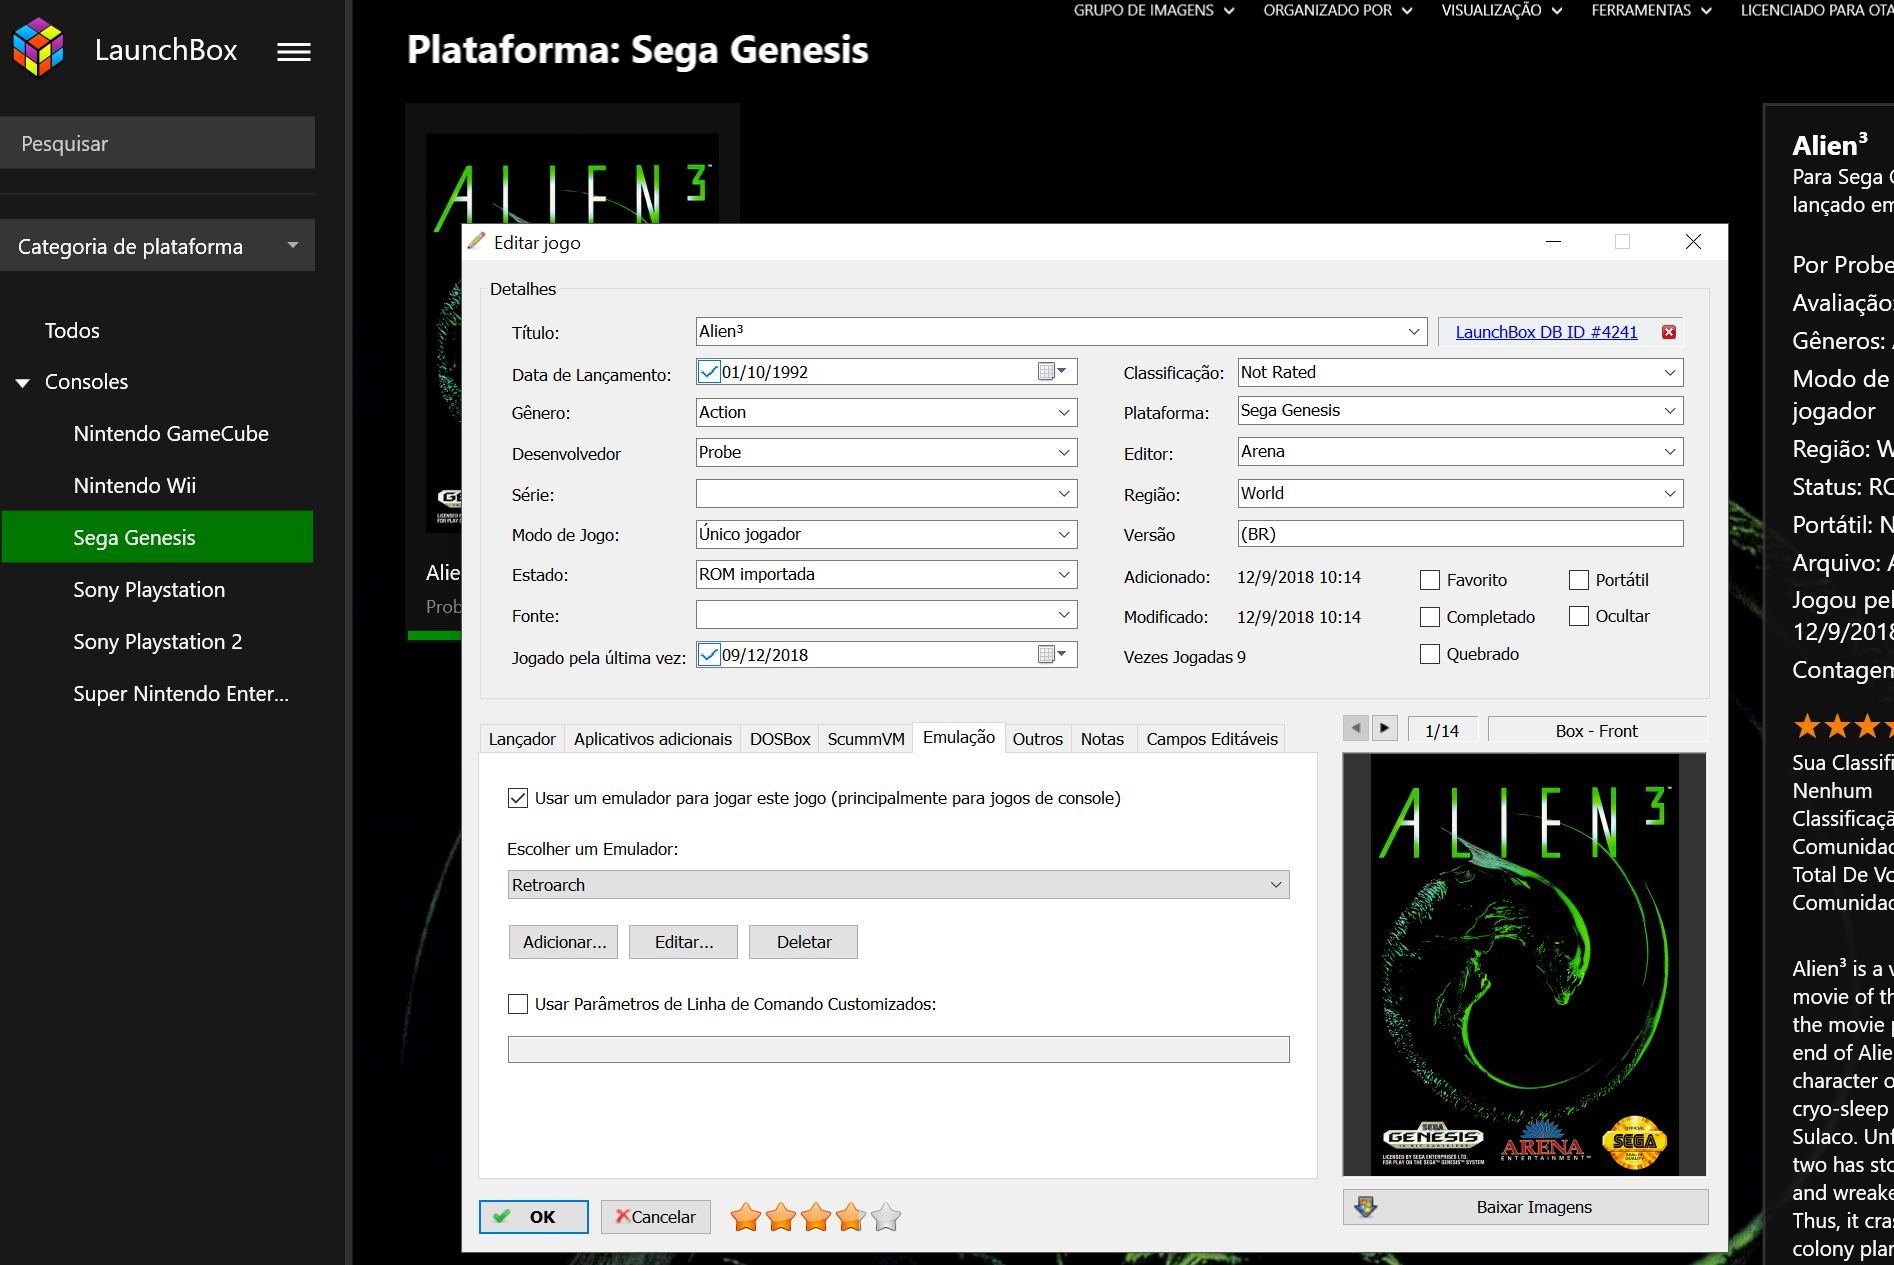
Task: Select Sony Playstation 2 in sidebar
Action: click(158, 642)
